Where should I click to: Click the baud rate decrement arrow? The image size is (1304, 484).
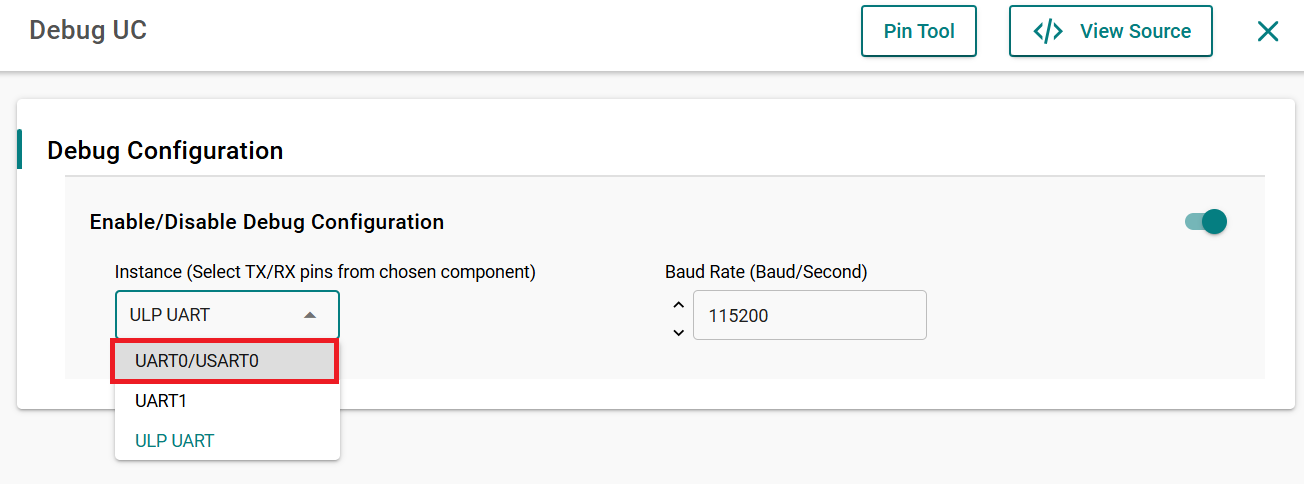point(678,332)
